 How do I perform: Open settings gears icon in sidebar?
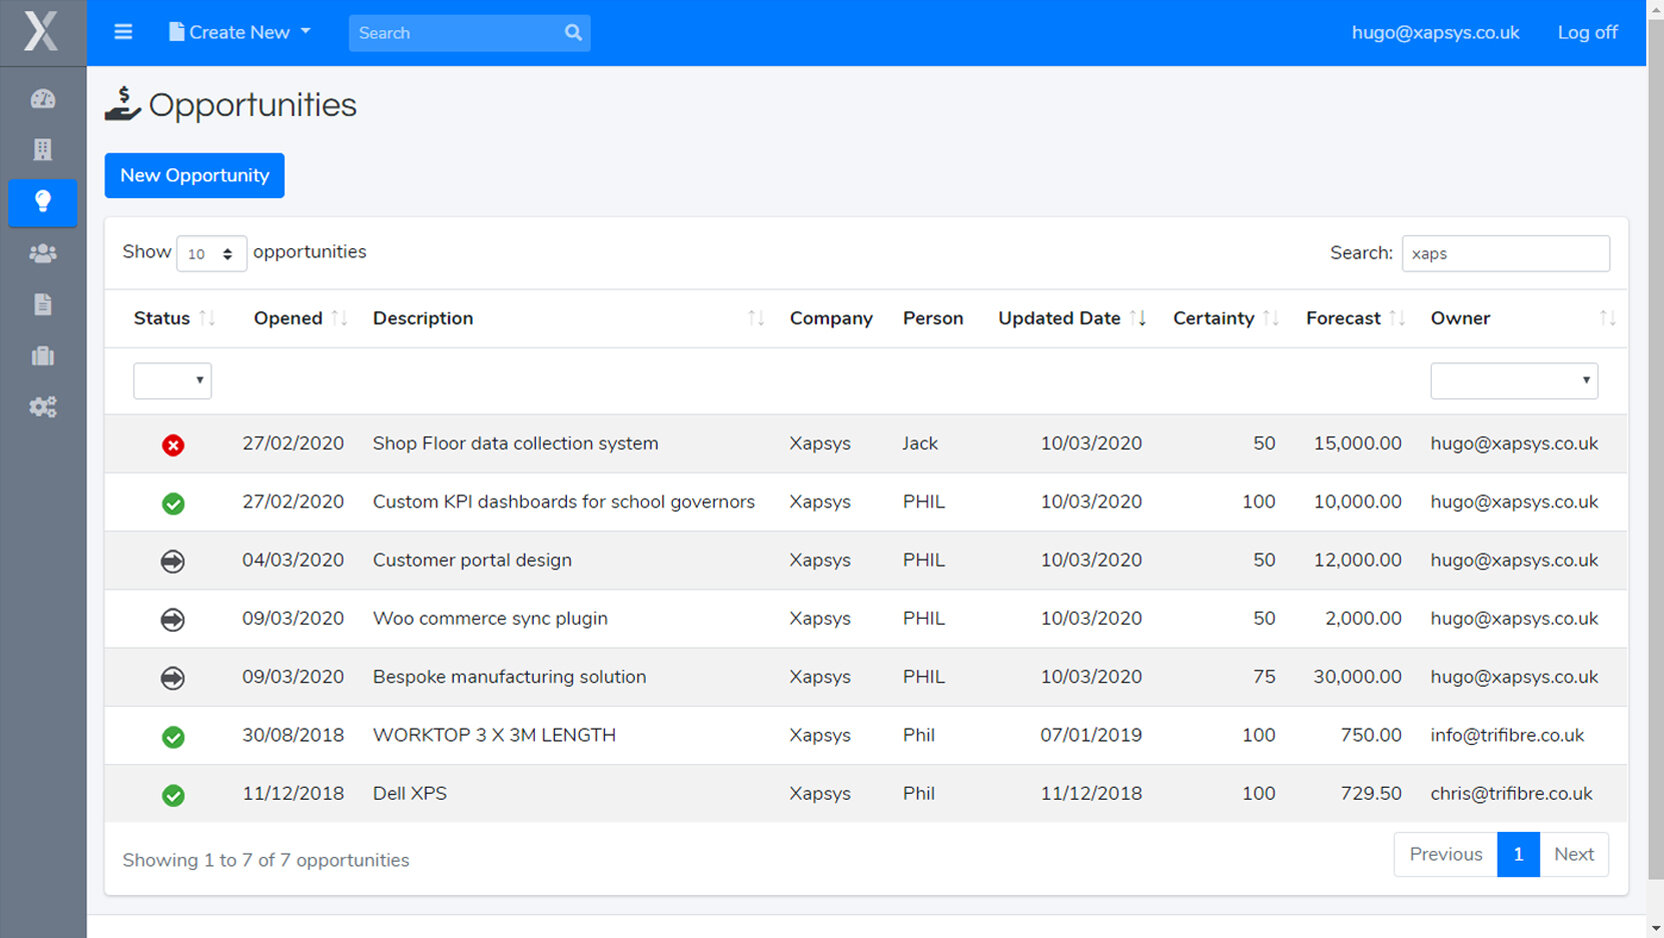[43, 407]
